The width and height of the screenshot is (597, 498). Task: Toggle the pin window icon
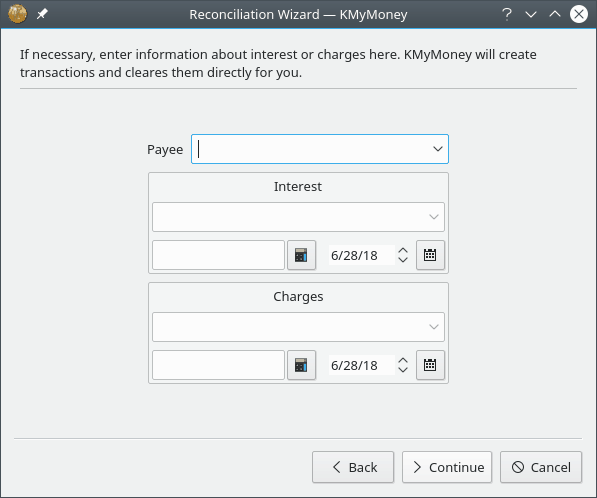(42, 14)
